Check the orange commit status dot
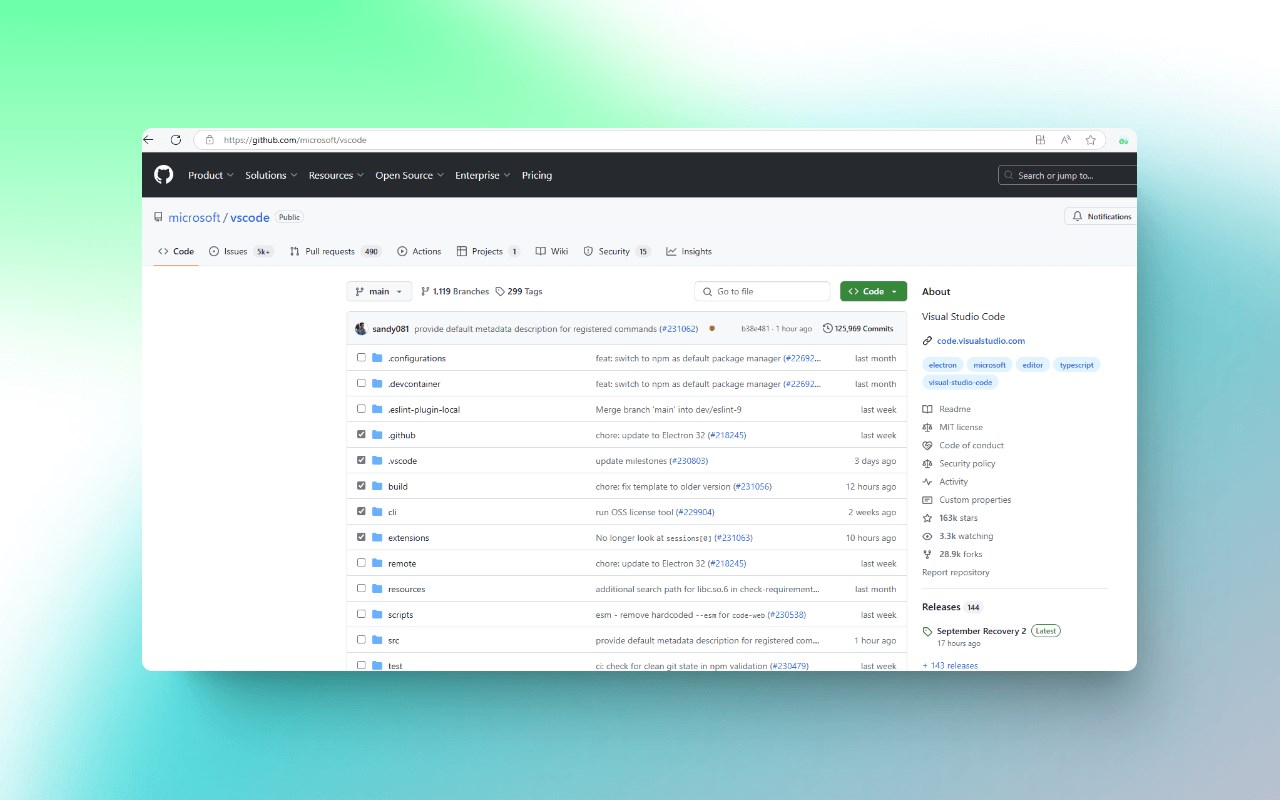This screenshot has height=800, width=1280. [x=712, y=328]
